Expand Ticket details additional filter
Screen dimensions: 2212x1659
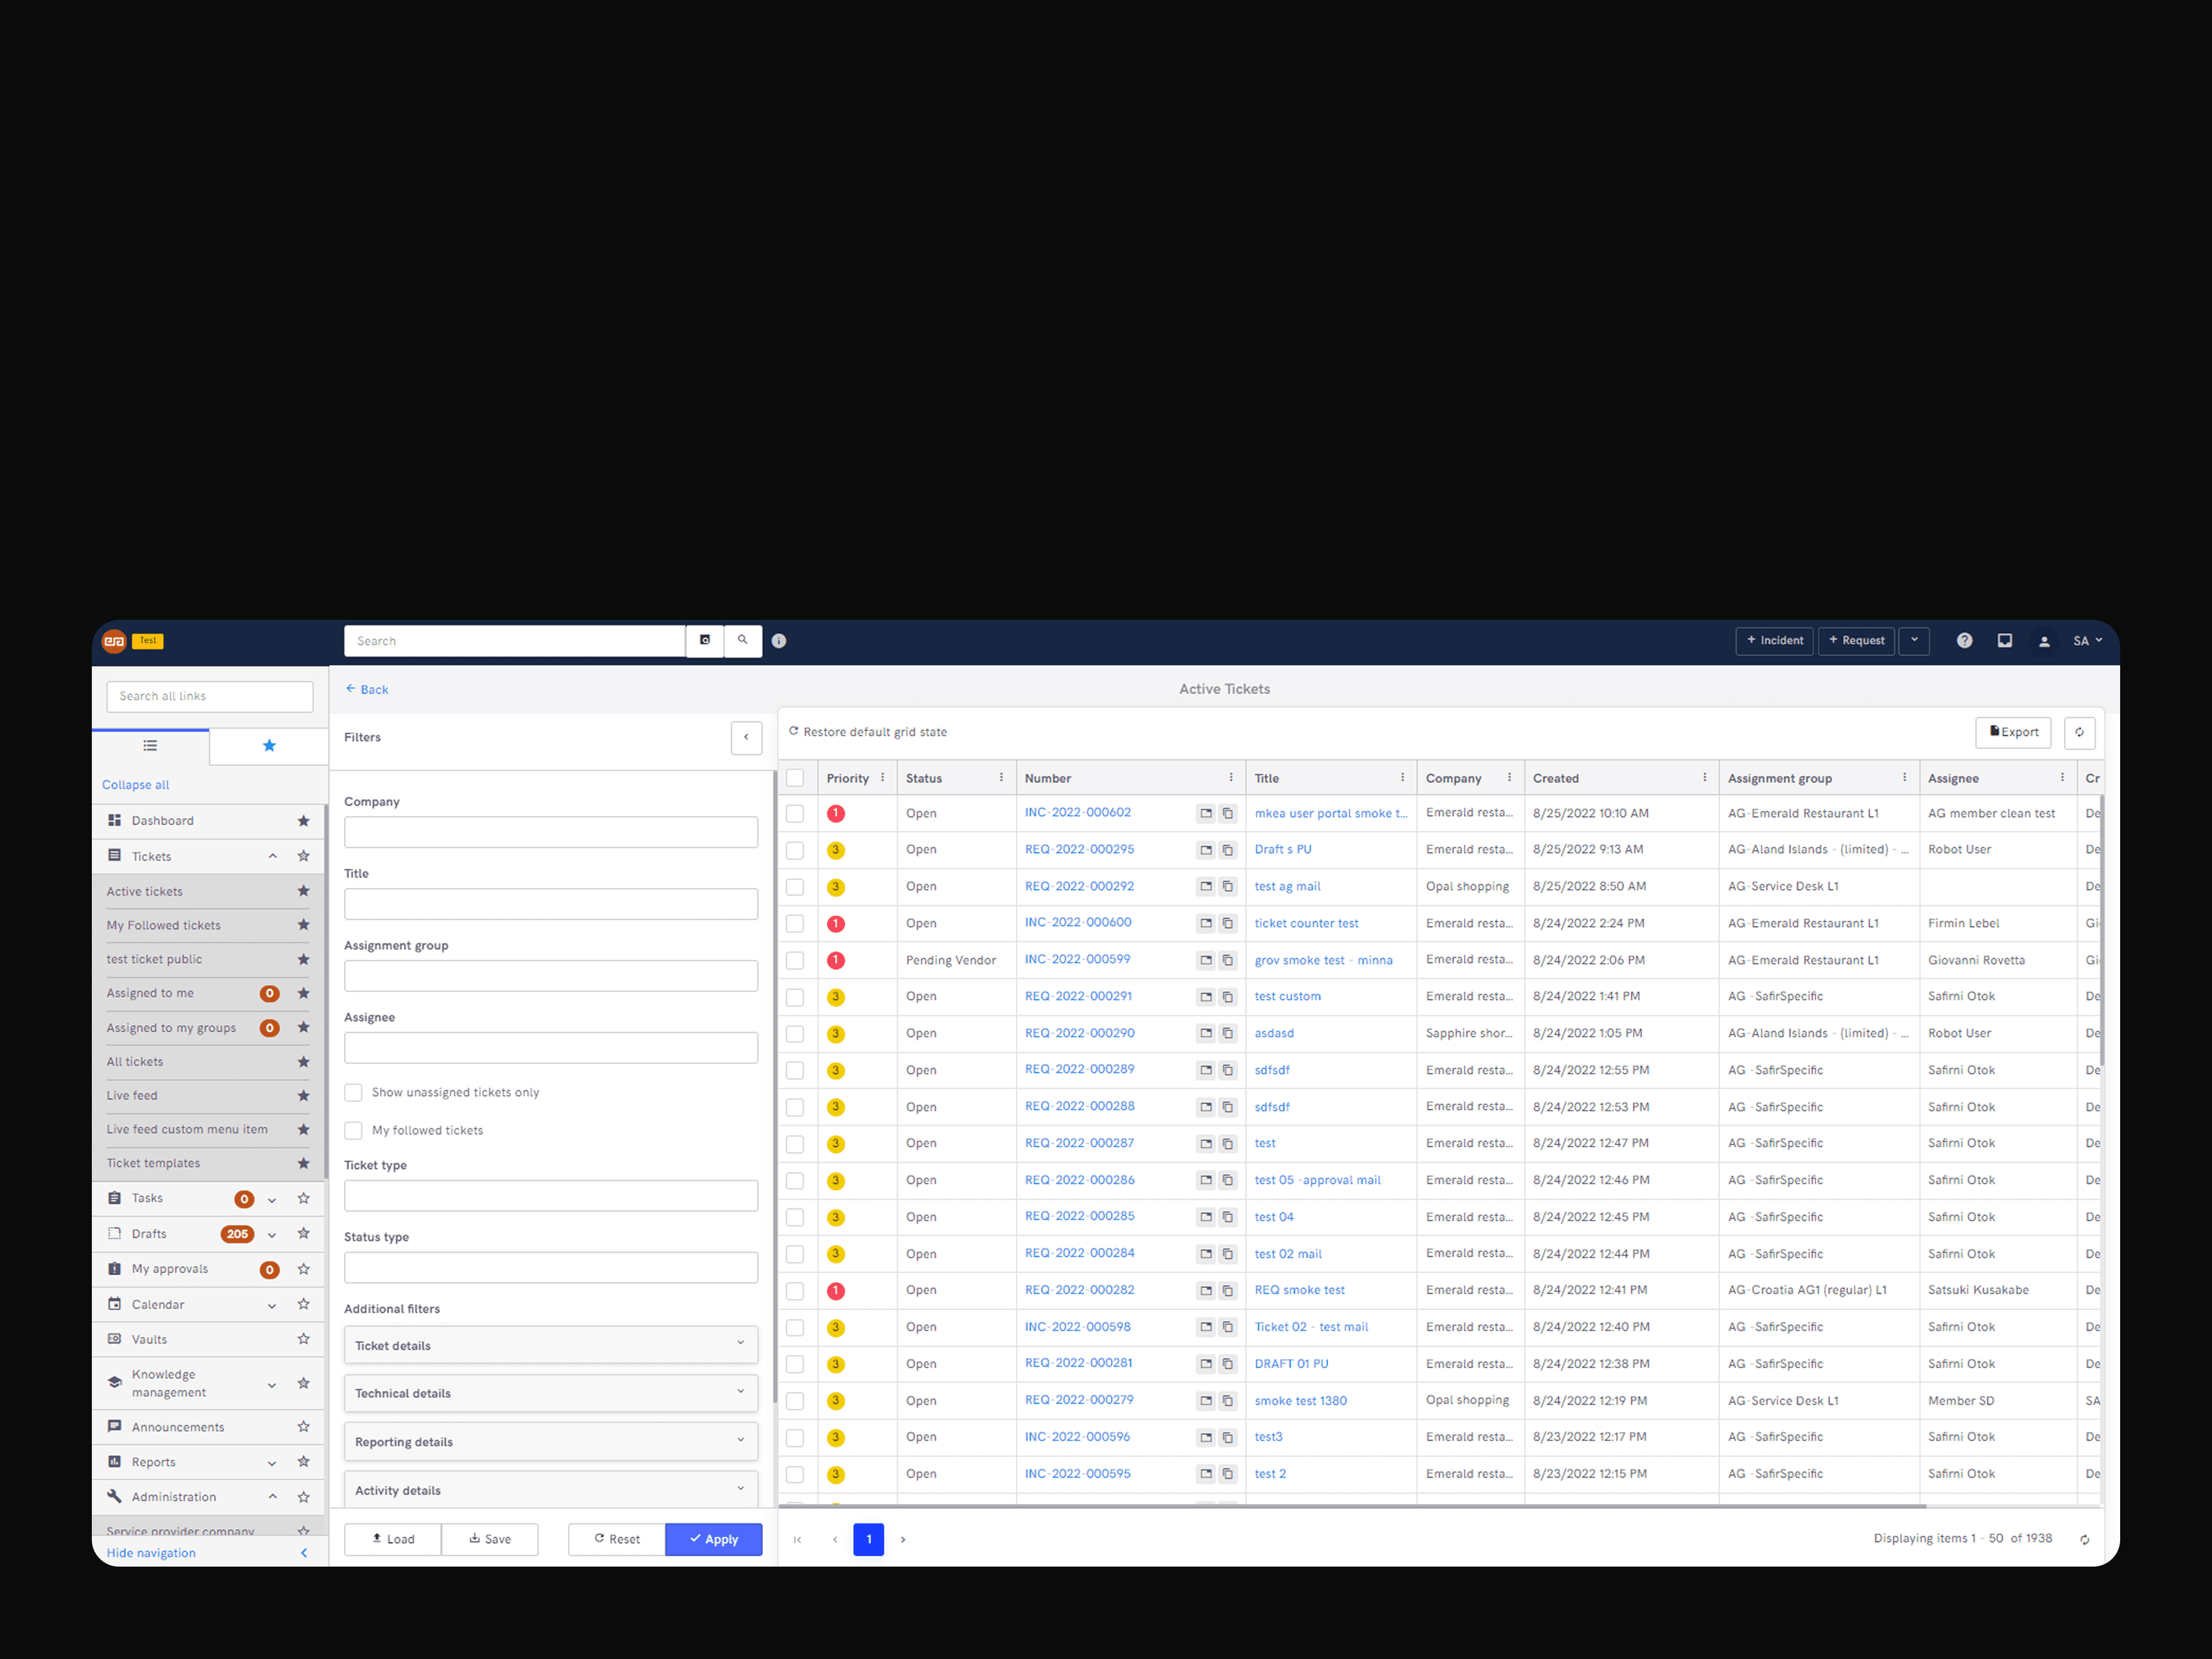click(550, 1346)
